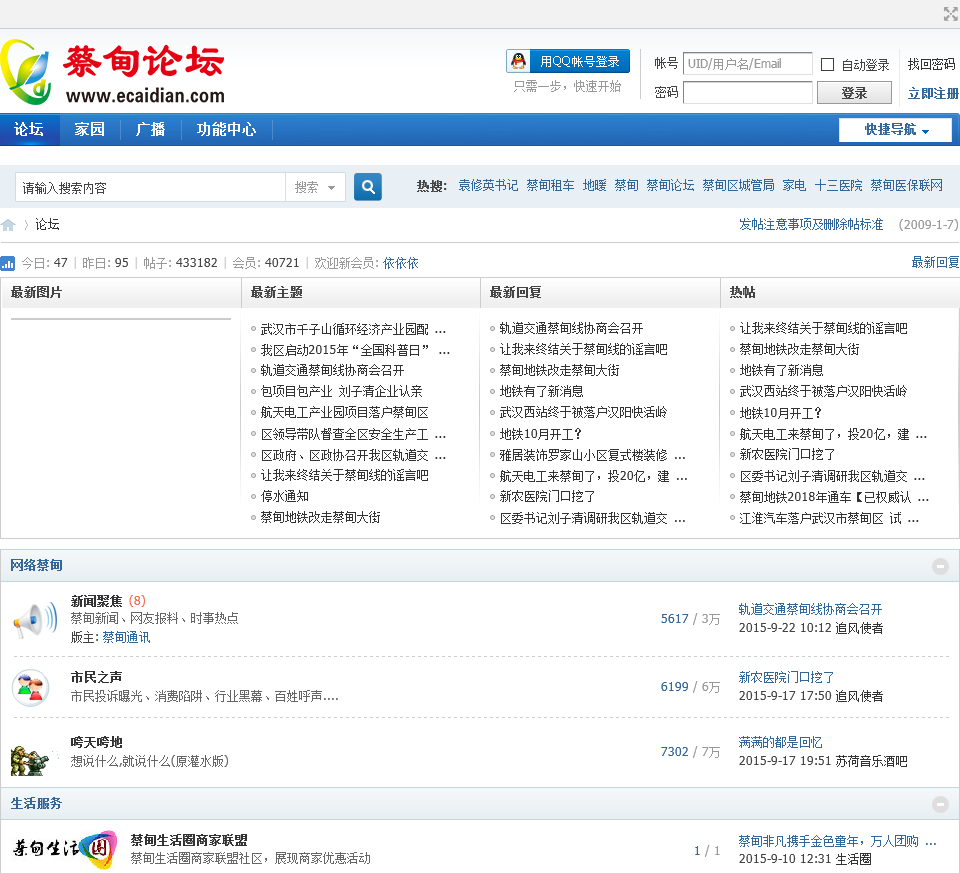Viewport: 960px width, 873px height.
Task: Collapse the 生活服务 section
Action: [940, 804]
